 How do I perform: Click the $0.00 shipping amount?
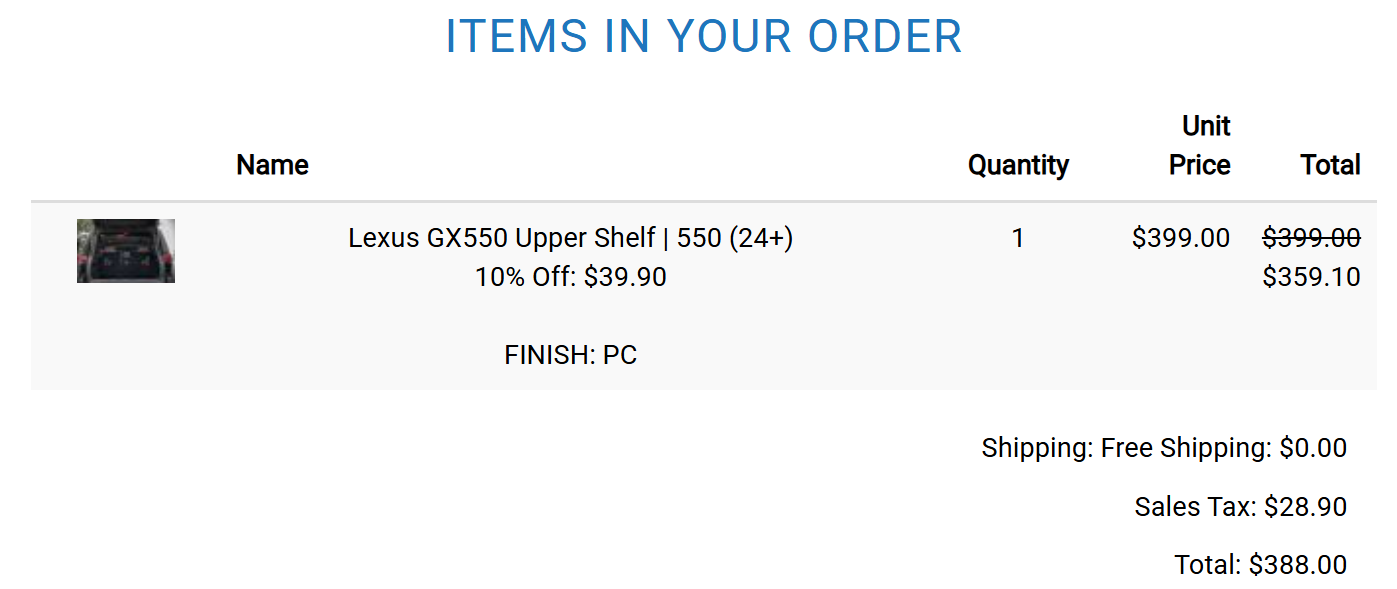(x=1313, y=448)
